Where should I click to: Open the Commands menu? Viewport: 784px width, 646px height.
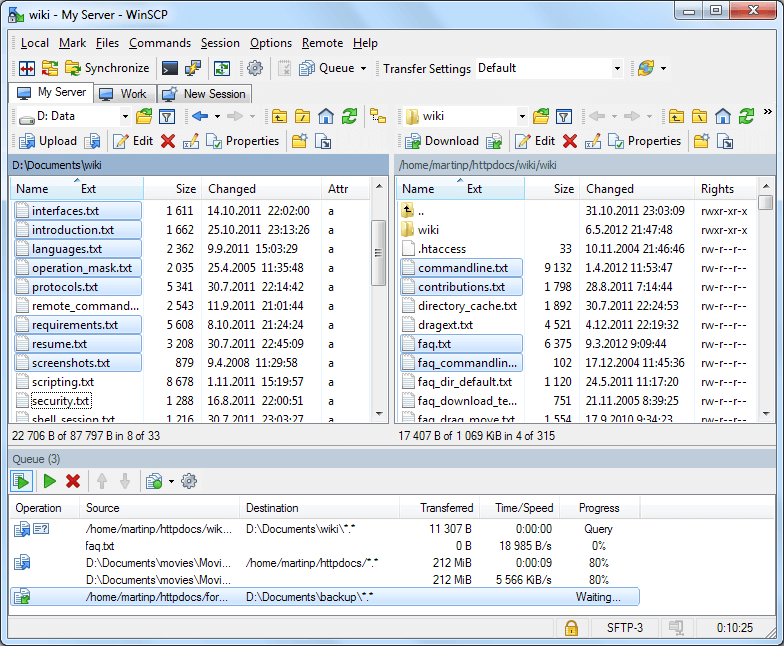[x=159, y=43]
